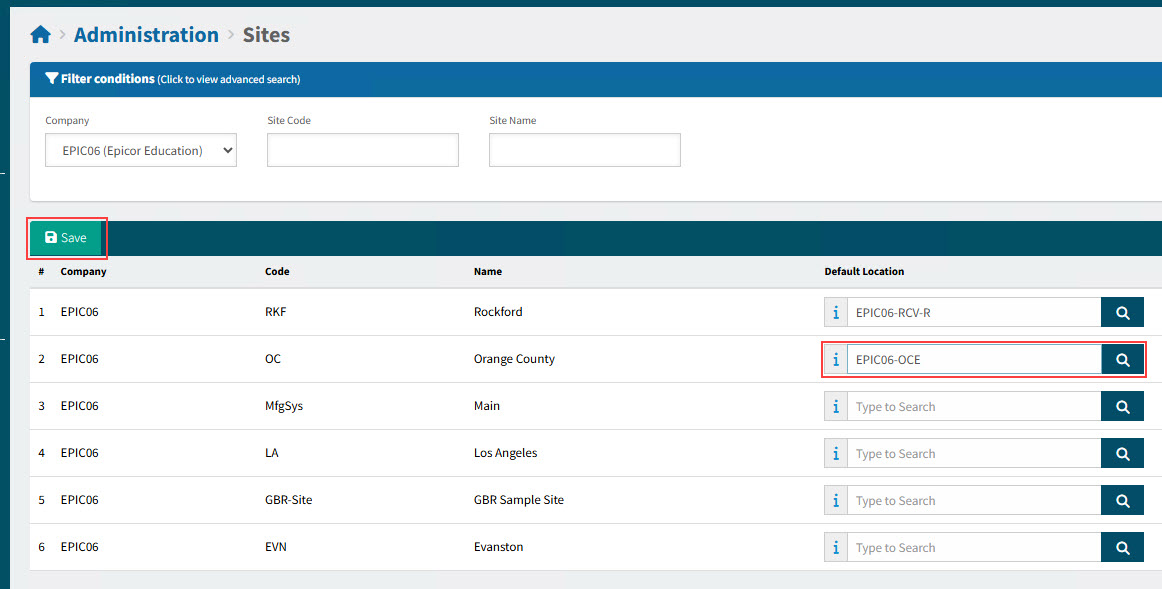Viewport: 1162px width, 589px height.
Task: Click the EPIC06-RCV-R default location field
Action: (973, 313)
